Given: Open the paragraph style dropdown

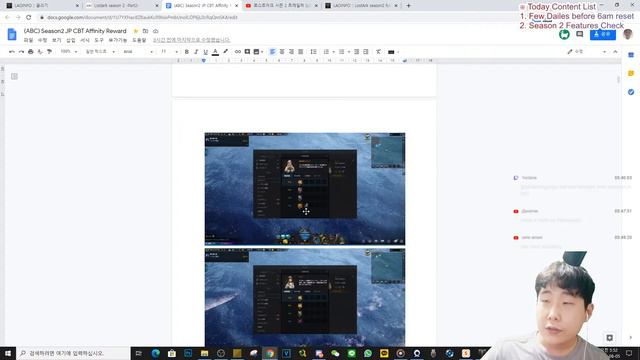Looking at the screenshot, I should (x=100, y=52).
